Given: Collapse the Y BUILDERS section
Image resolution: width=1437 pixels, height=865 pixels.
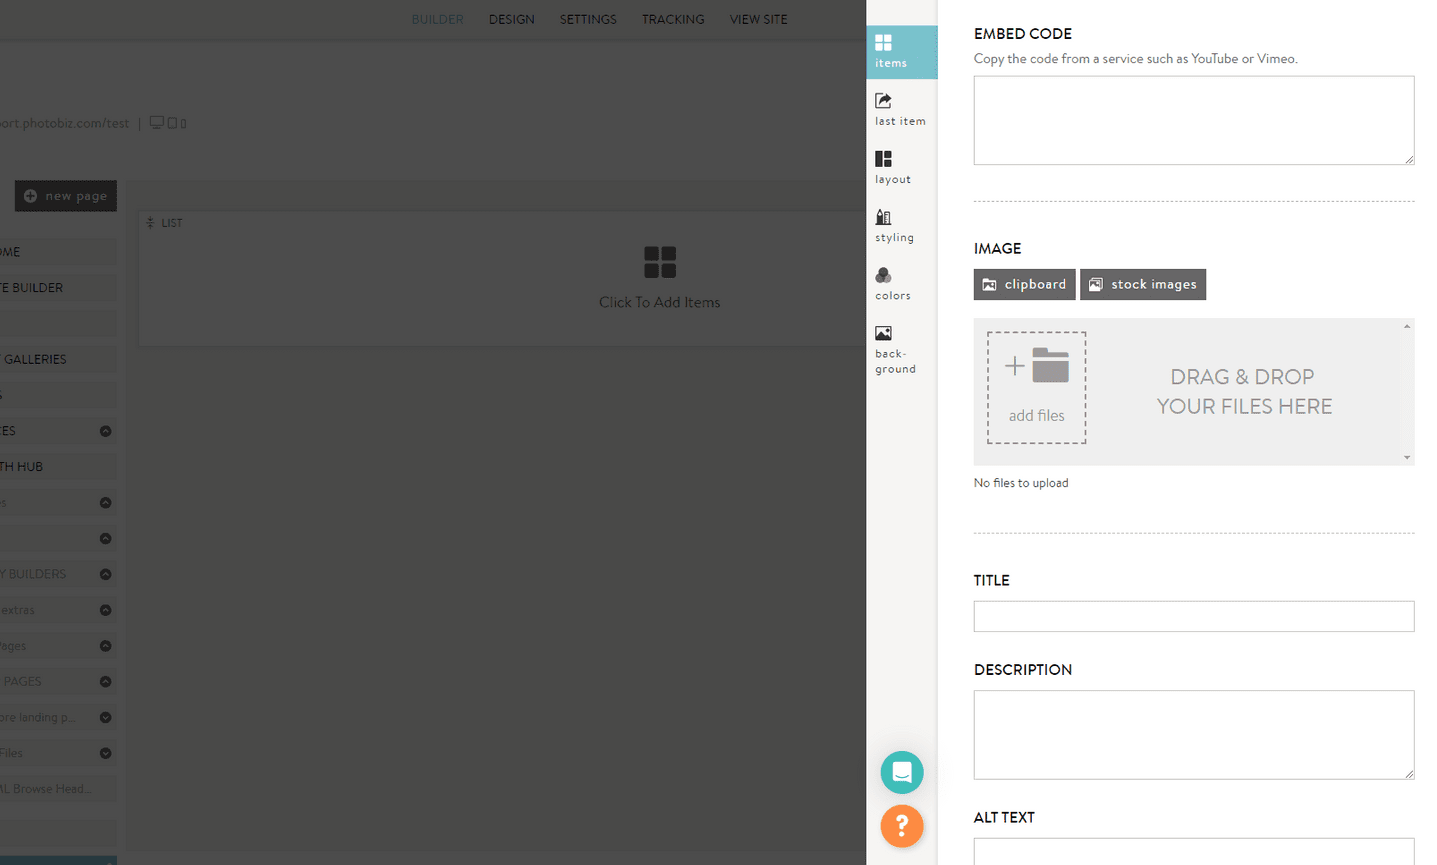Looking at the screenshot, I should pos(105,573).
